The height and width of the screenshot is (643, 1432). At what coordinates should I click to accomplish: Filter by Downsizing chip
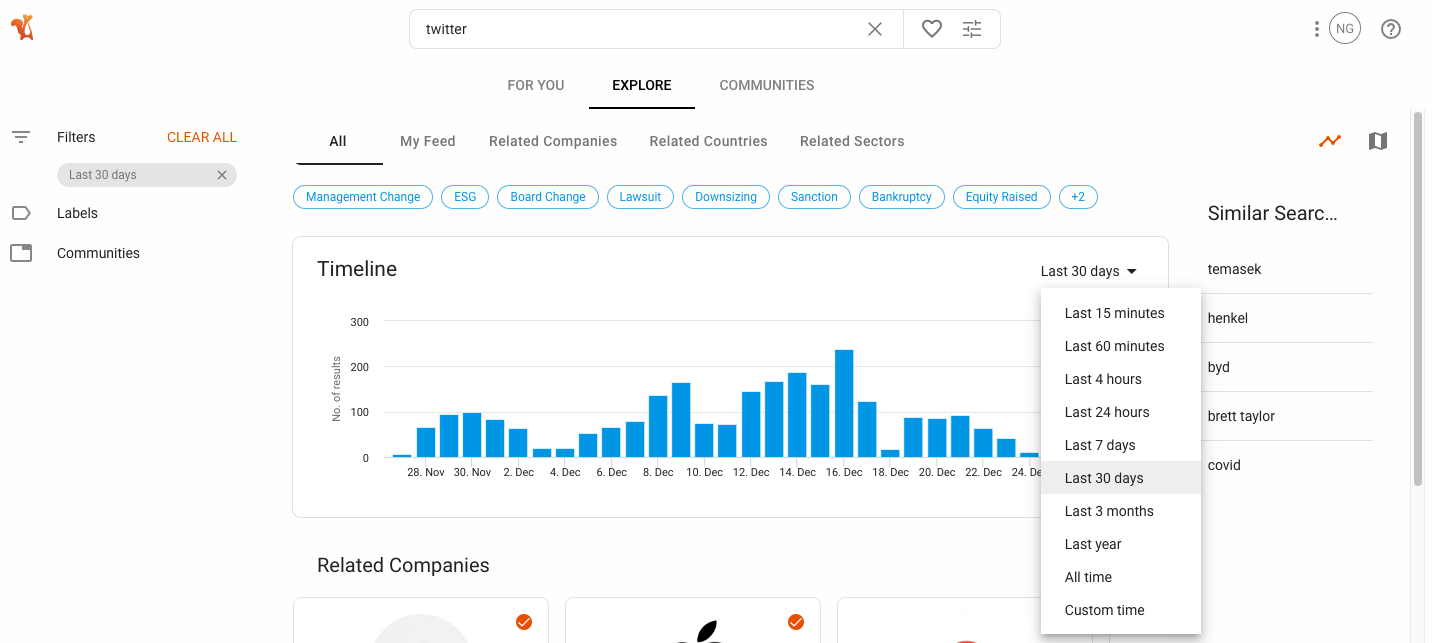tap(726, 197)
